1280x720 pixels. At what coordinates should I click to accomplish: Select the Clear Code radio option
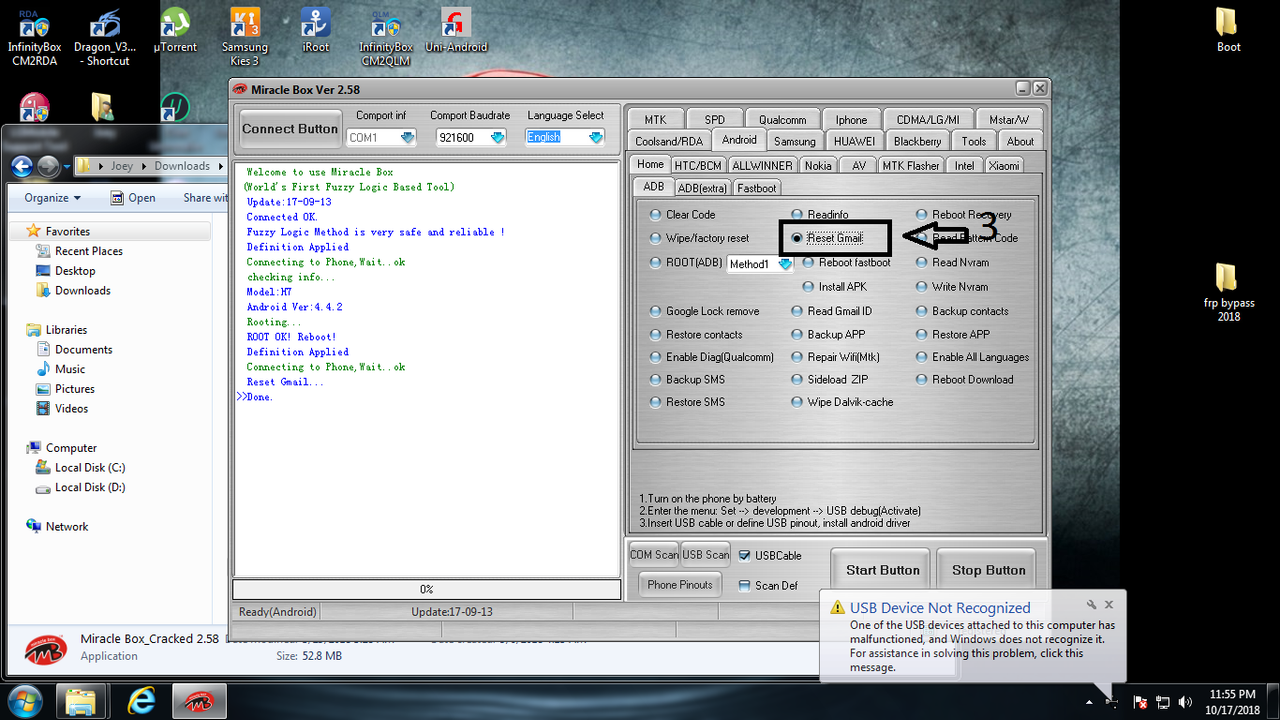pos(656,214)
